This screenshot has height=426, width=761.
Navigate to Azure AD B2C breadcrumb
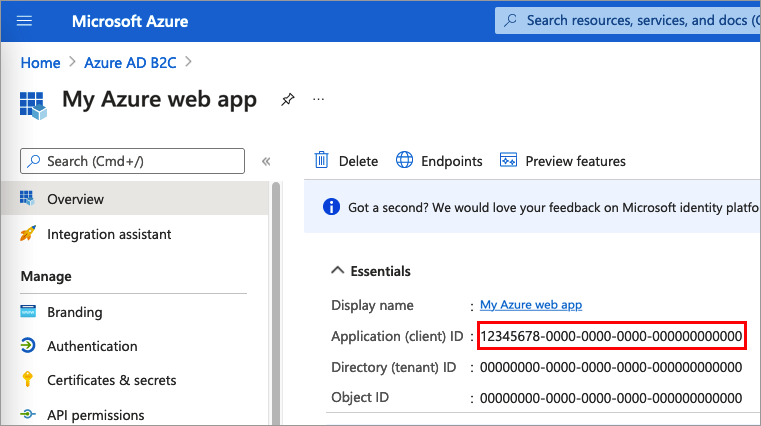132,62
